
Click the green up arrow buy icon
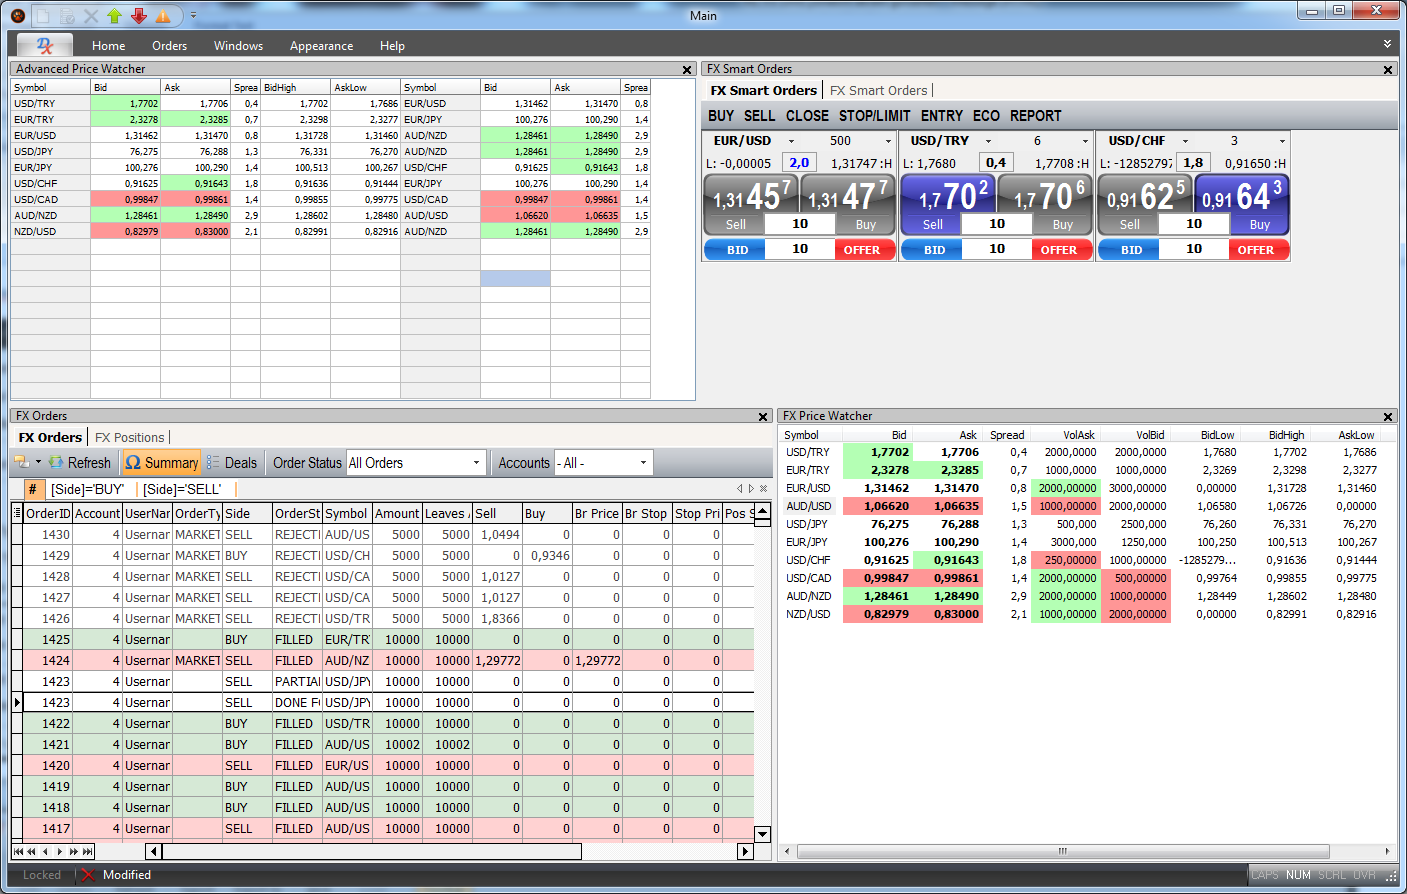coord(114,15)
